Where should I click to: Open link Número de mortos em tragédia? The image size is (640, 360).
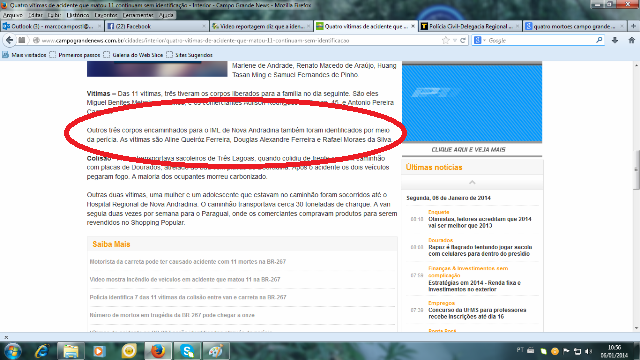(x=172, y=315)
